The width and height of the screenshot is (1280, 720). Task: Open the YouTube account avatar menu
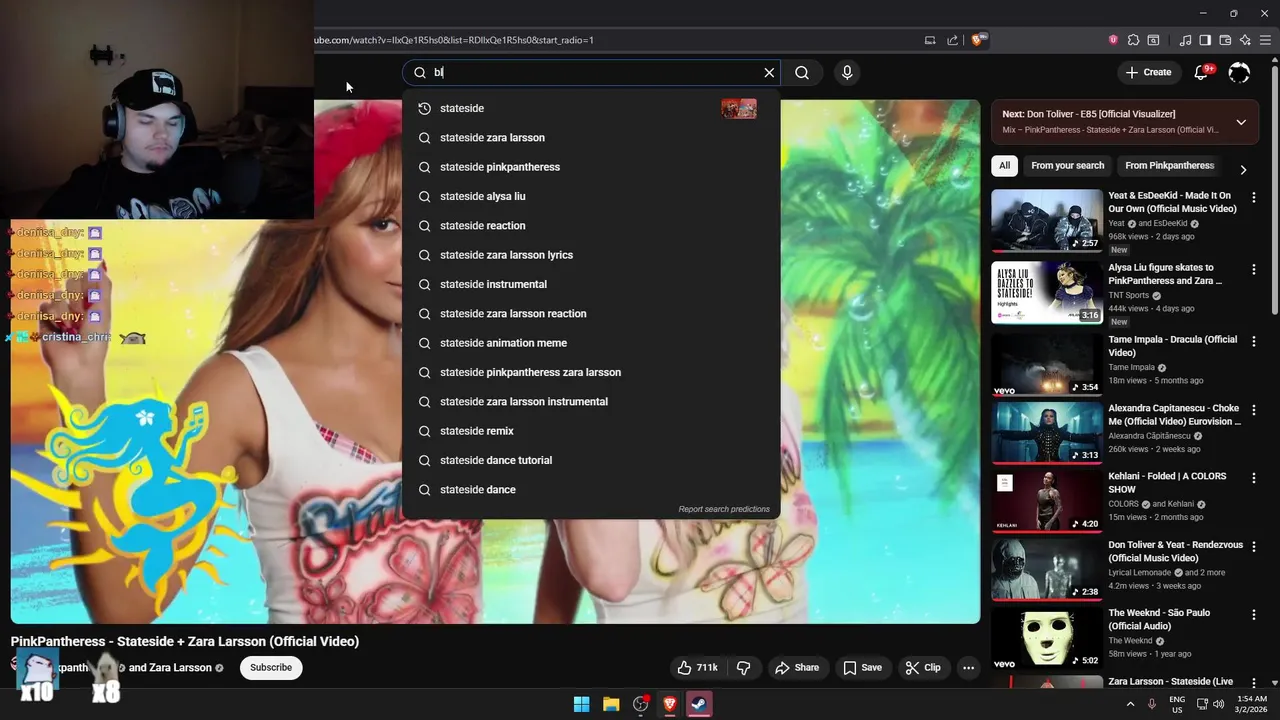point(1239,72)
